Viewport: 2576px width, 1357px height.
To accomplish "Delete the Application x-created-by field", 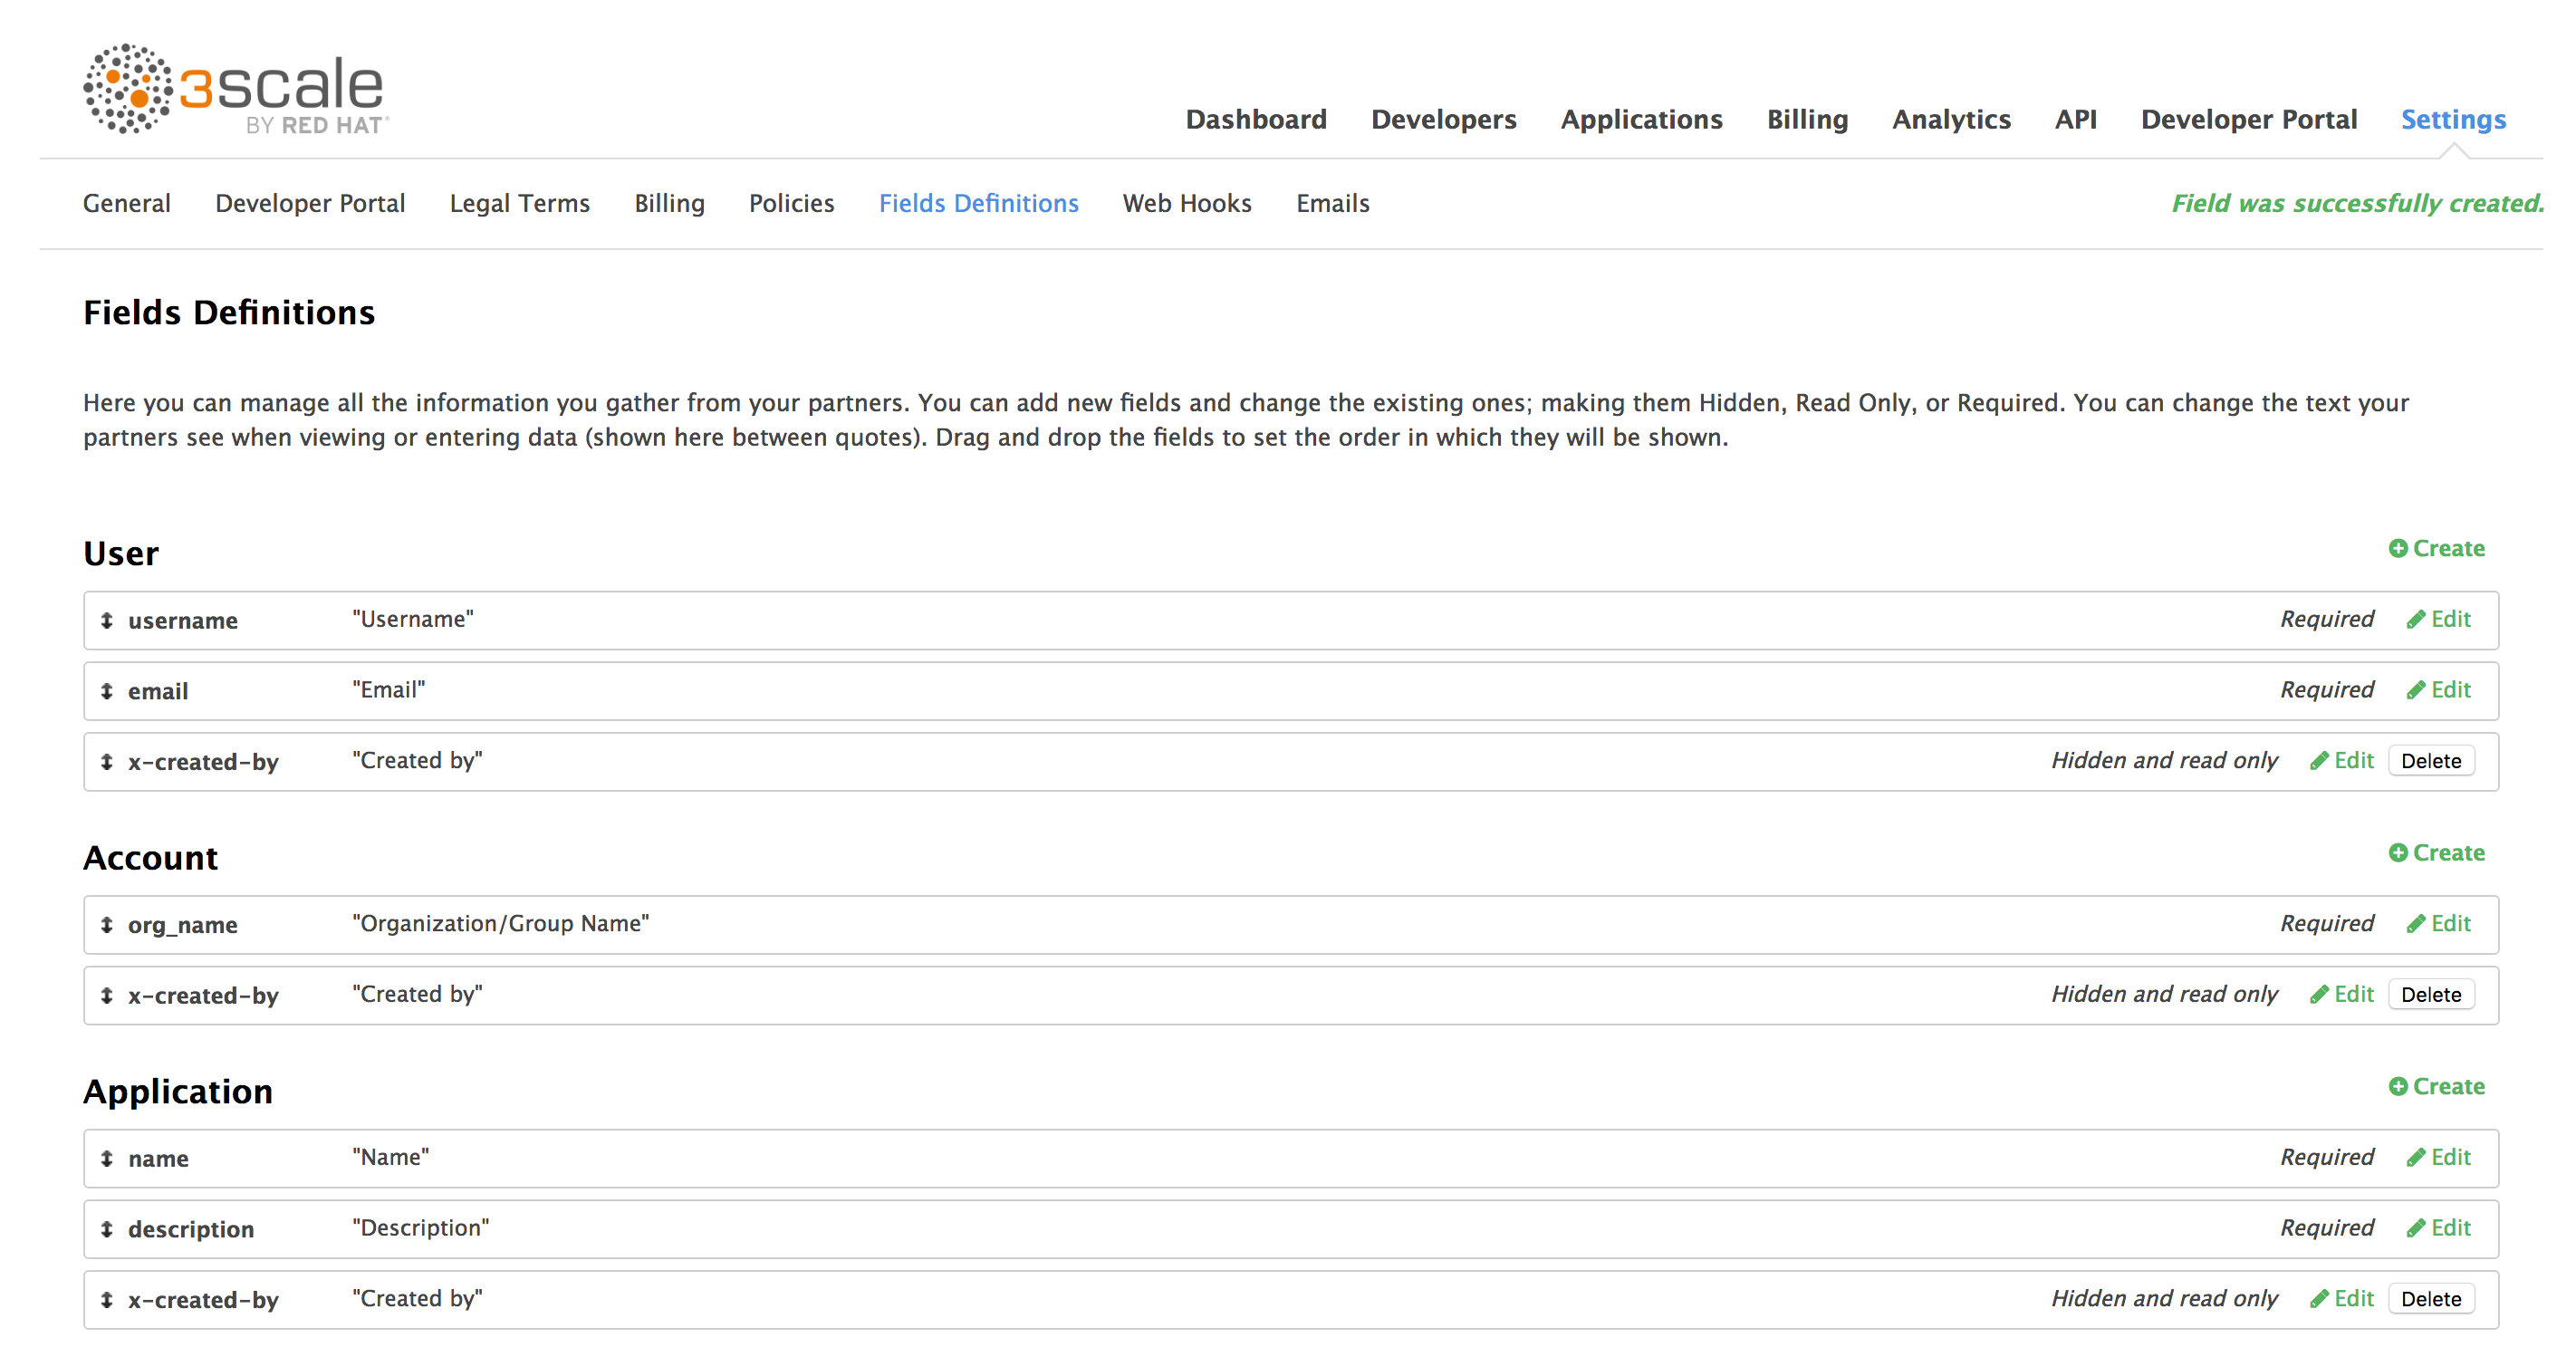I will [2430, 1299].
